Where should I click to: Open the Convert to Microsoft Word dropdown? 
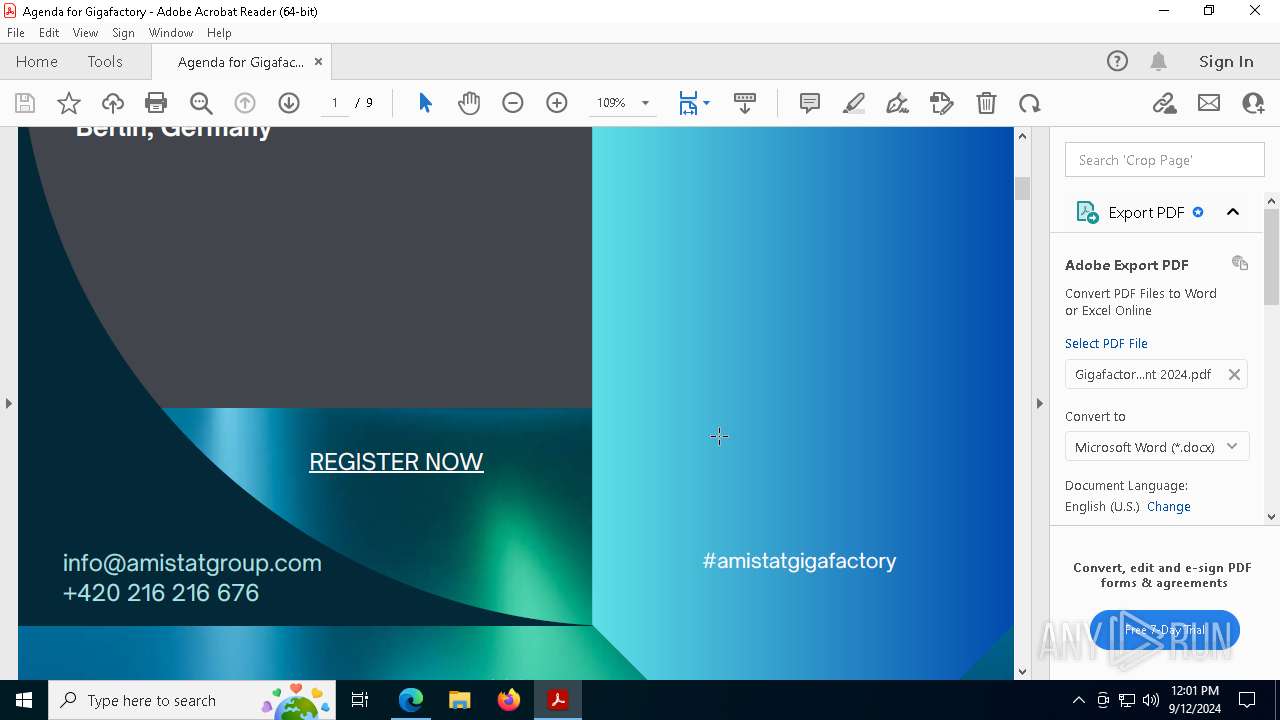point(1157,447)
